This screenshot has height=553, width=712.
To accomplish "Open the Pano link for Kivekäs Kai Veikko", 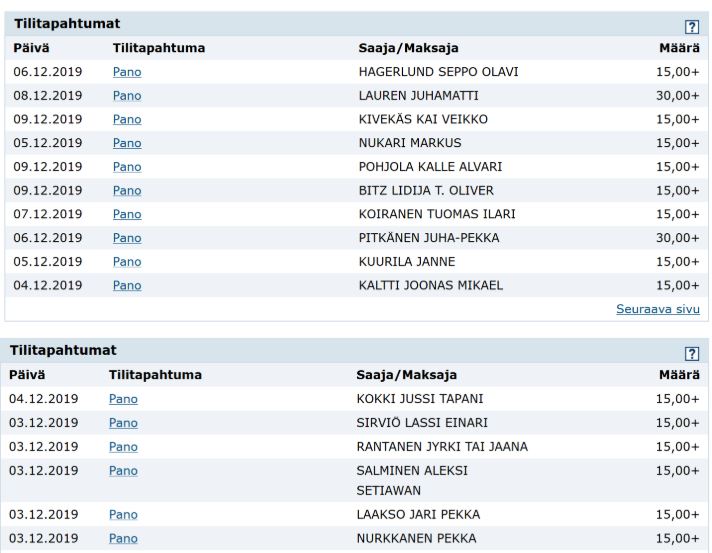I will 127,119.
